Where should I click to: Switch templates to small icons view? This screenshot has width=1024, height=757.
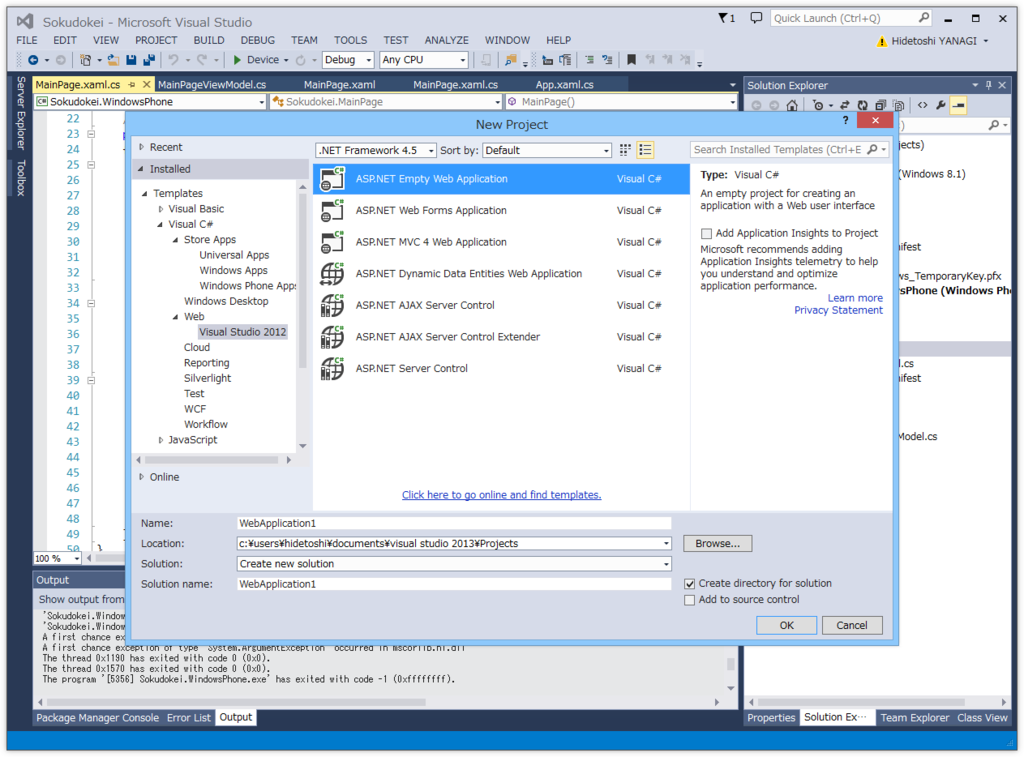point(625,150)
